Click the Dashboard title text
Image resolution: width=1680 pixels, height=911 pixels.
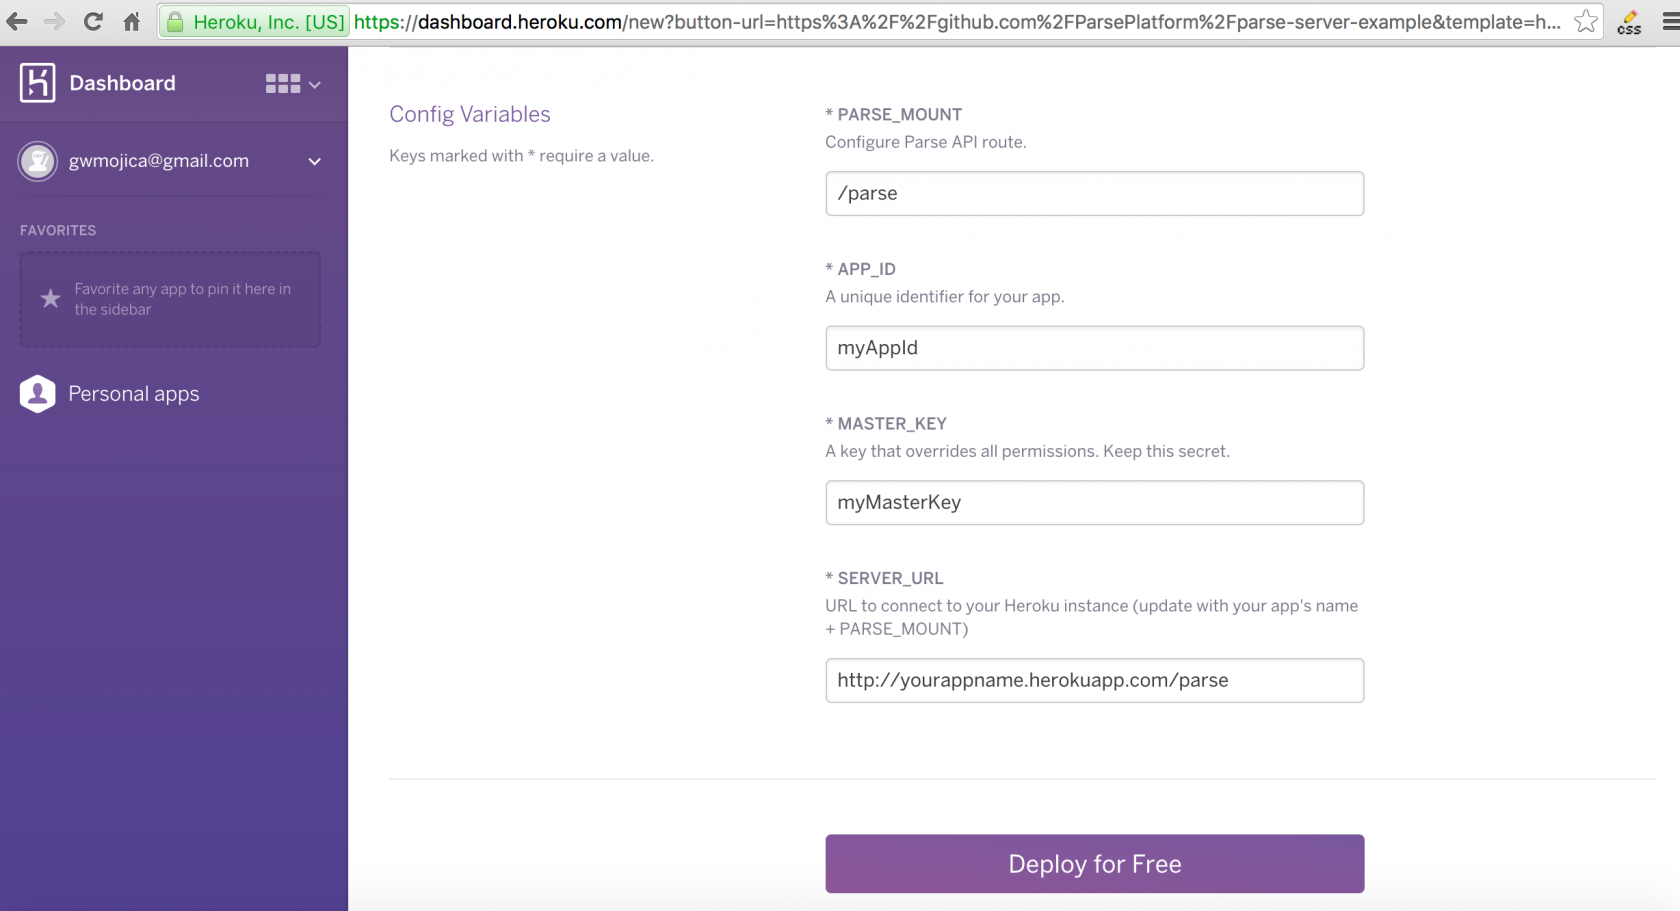coord(122,83)
